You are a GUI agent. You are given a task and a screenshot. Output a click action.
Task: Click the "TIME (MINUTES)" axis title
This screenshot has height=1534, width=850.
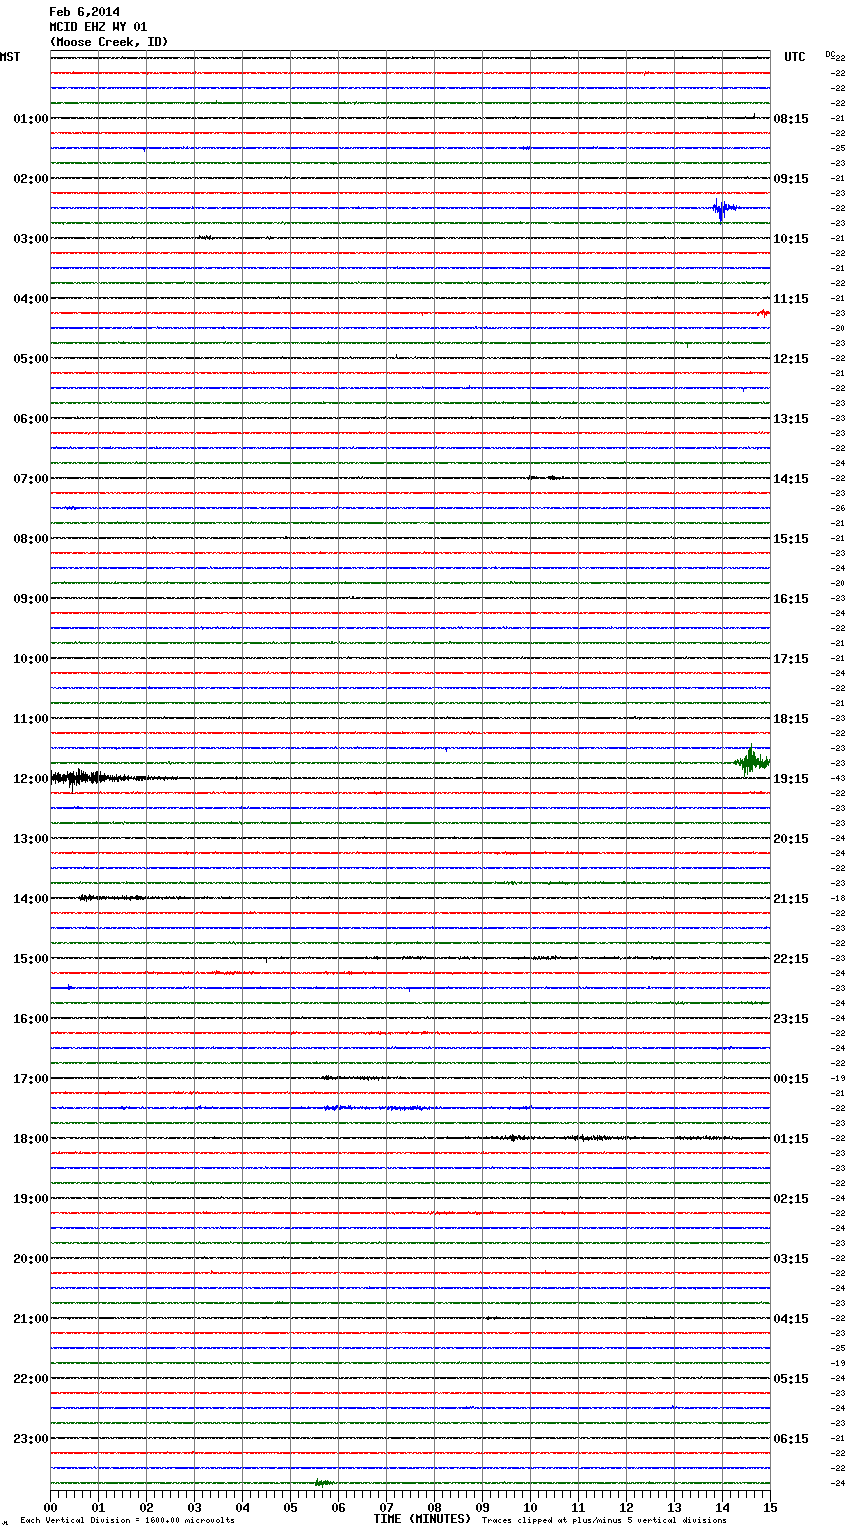422,1519
